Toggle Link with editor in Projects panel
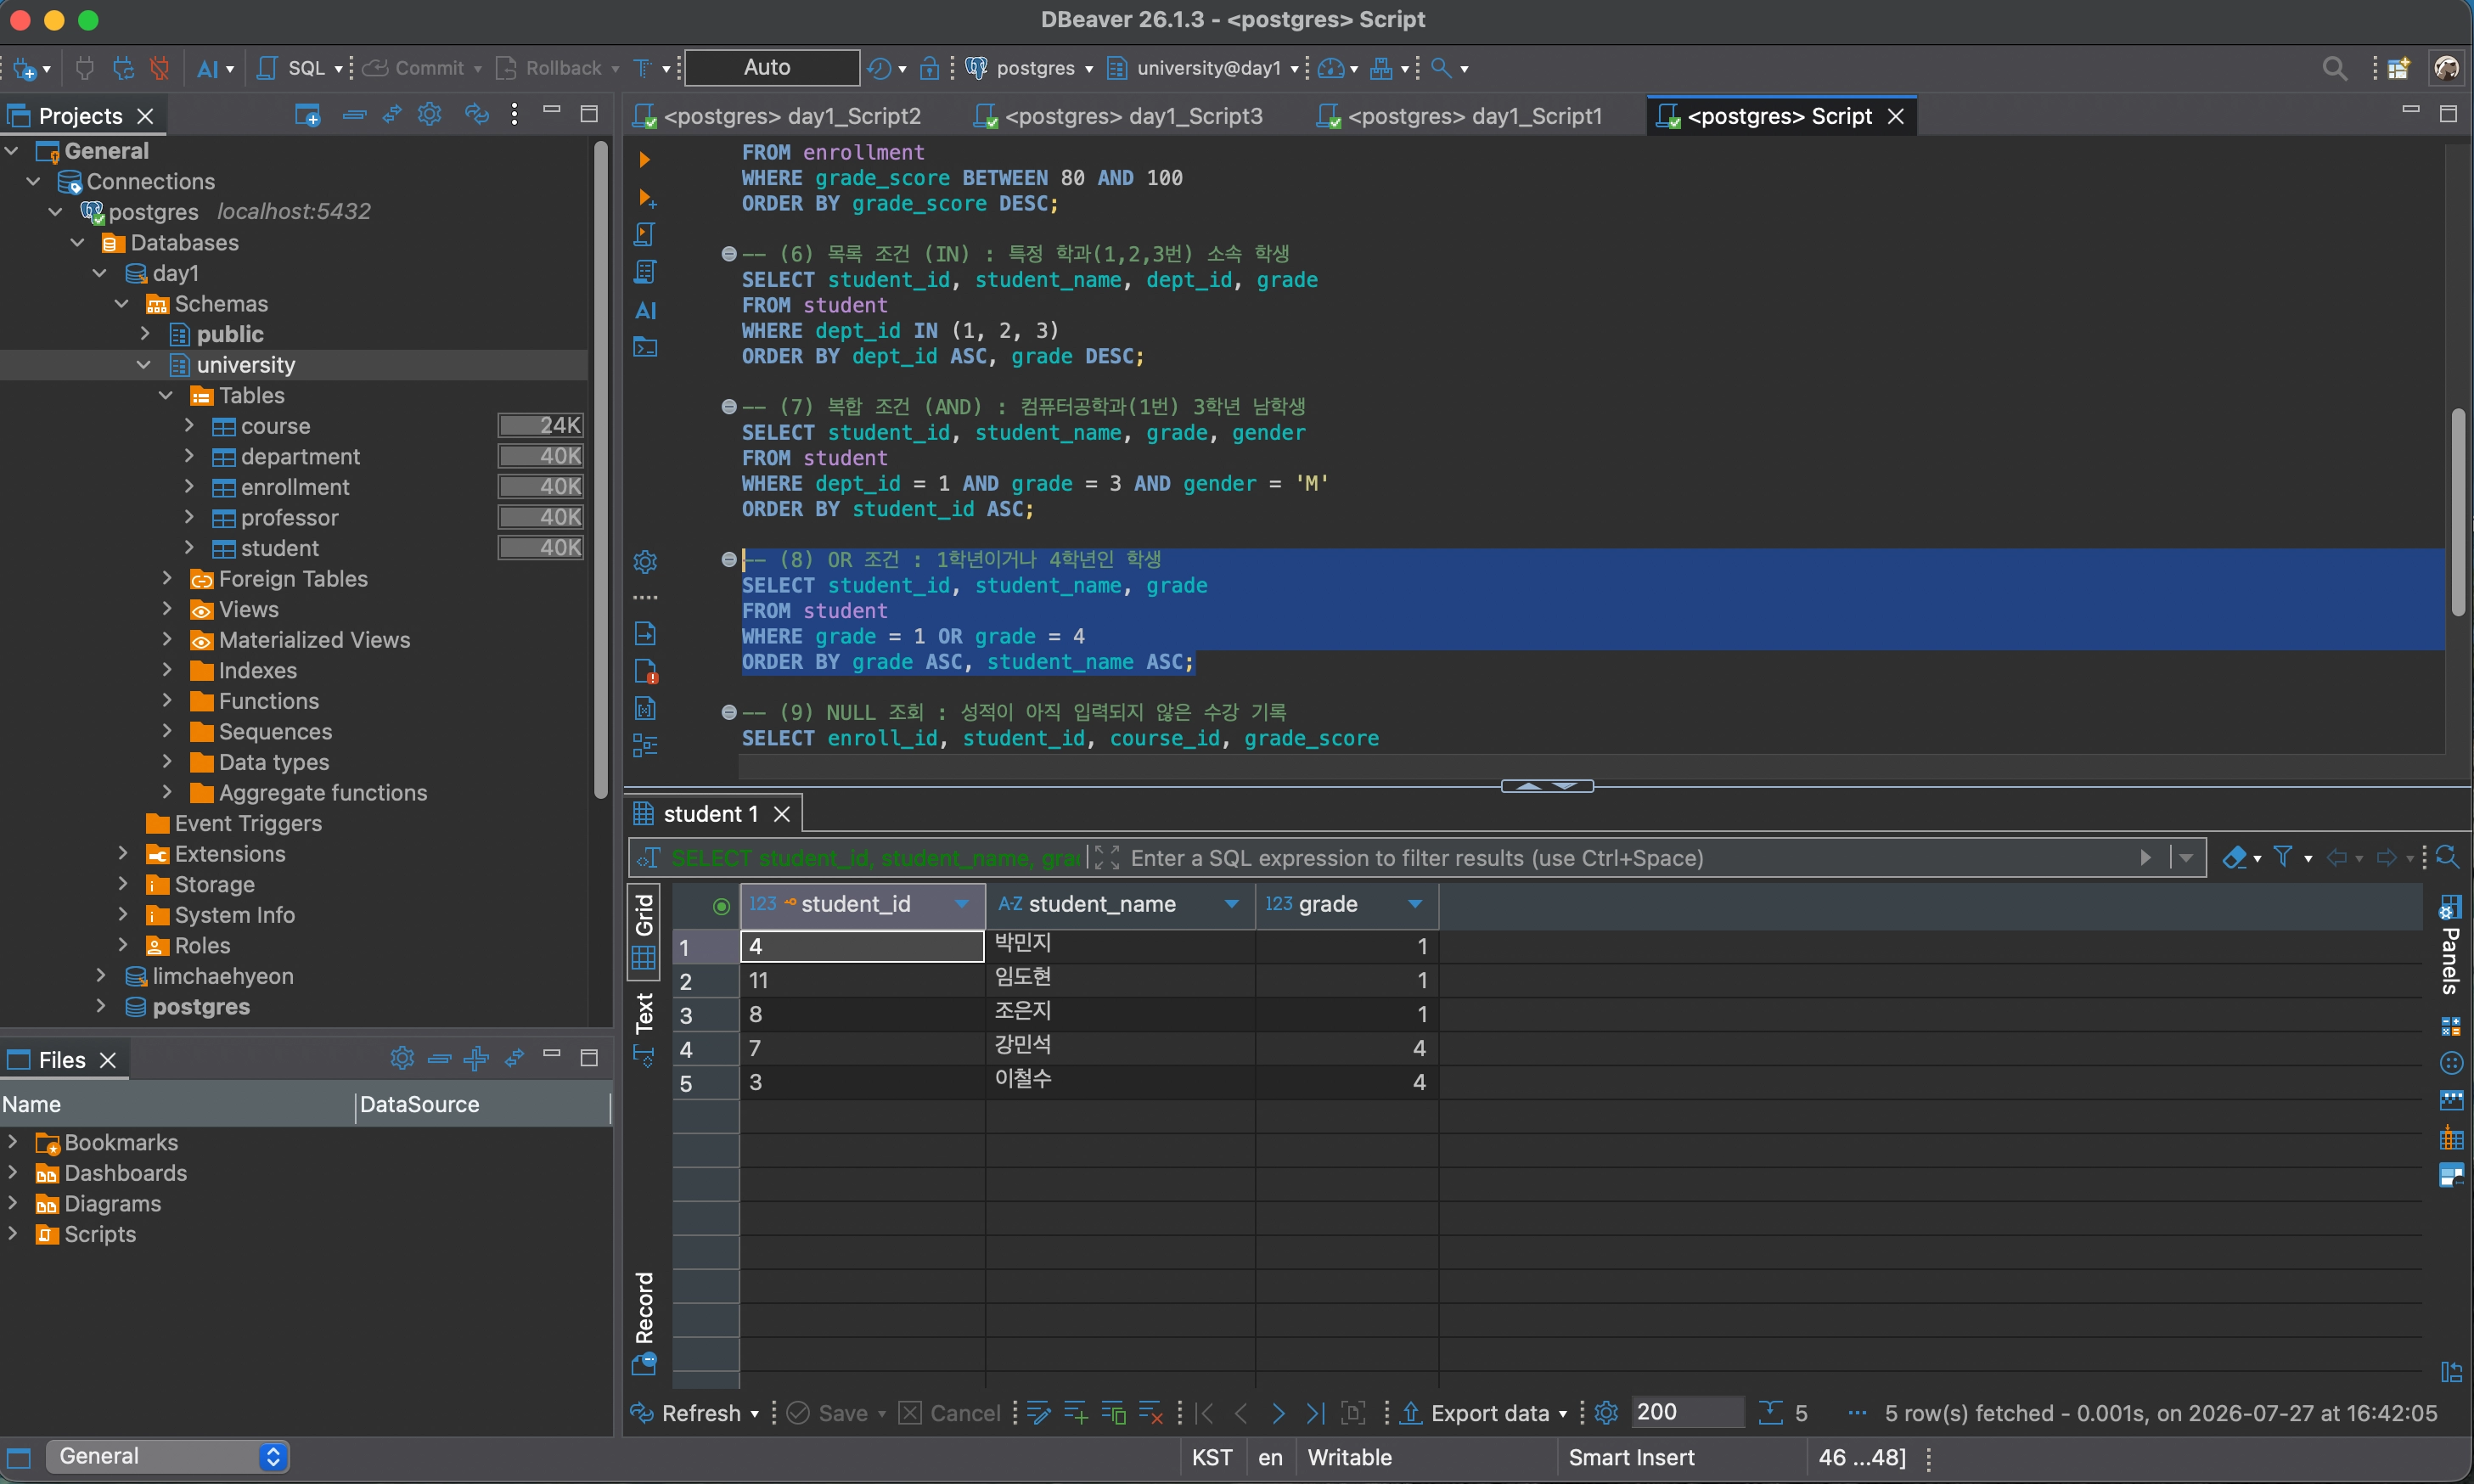This screenshot has width=2474, height=1484. point(392,115)
